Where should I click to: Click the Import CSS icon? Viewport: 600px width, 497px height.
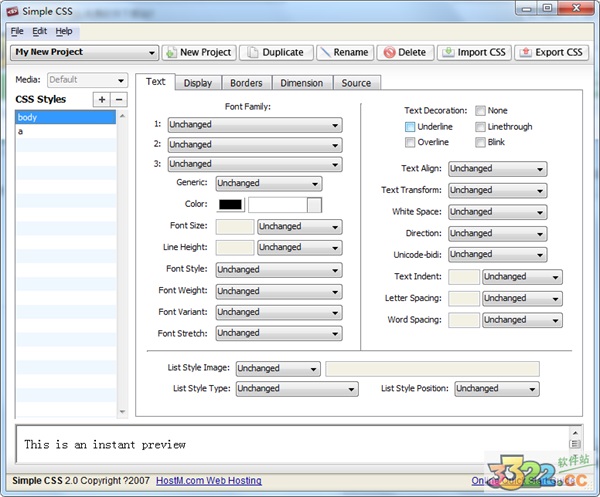click(449, 52)
